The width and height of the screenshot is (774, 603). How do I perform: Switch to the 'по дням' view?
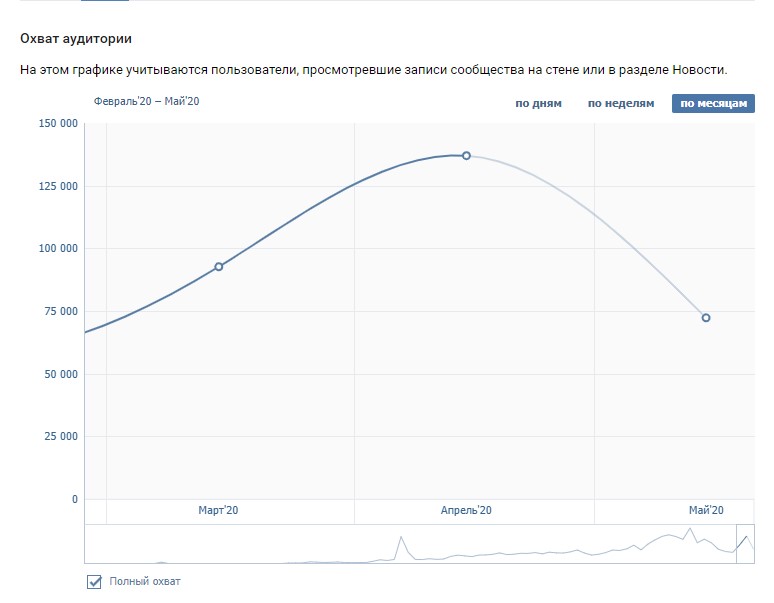pyautogui.click(x=538, y=104)
